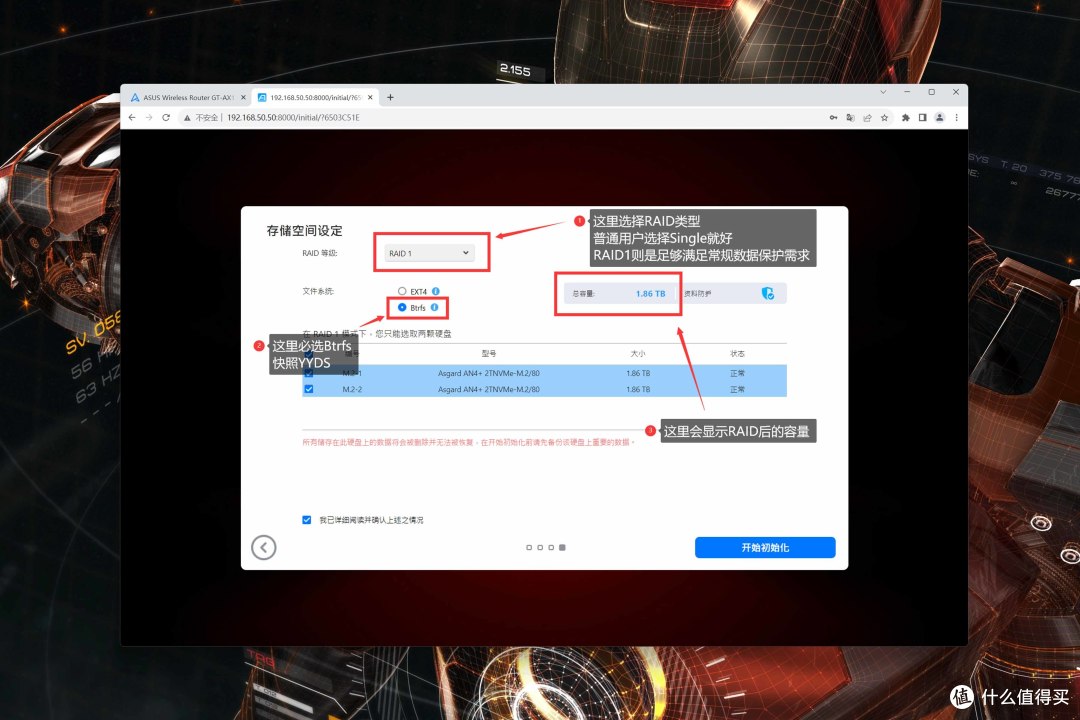
Task: Click the 不安全 label in the address bar
Action: click(206, 118)
